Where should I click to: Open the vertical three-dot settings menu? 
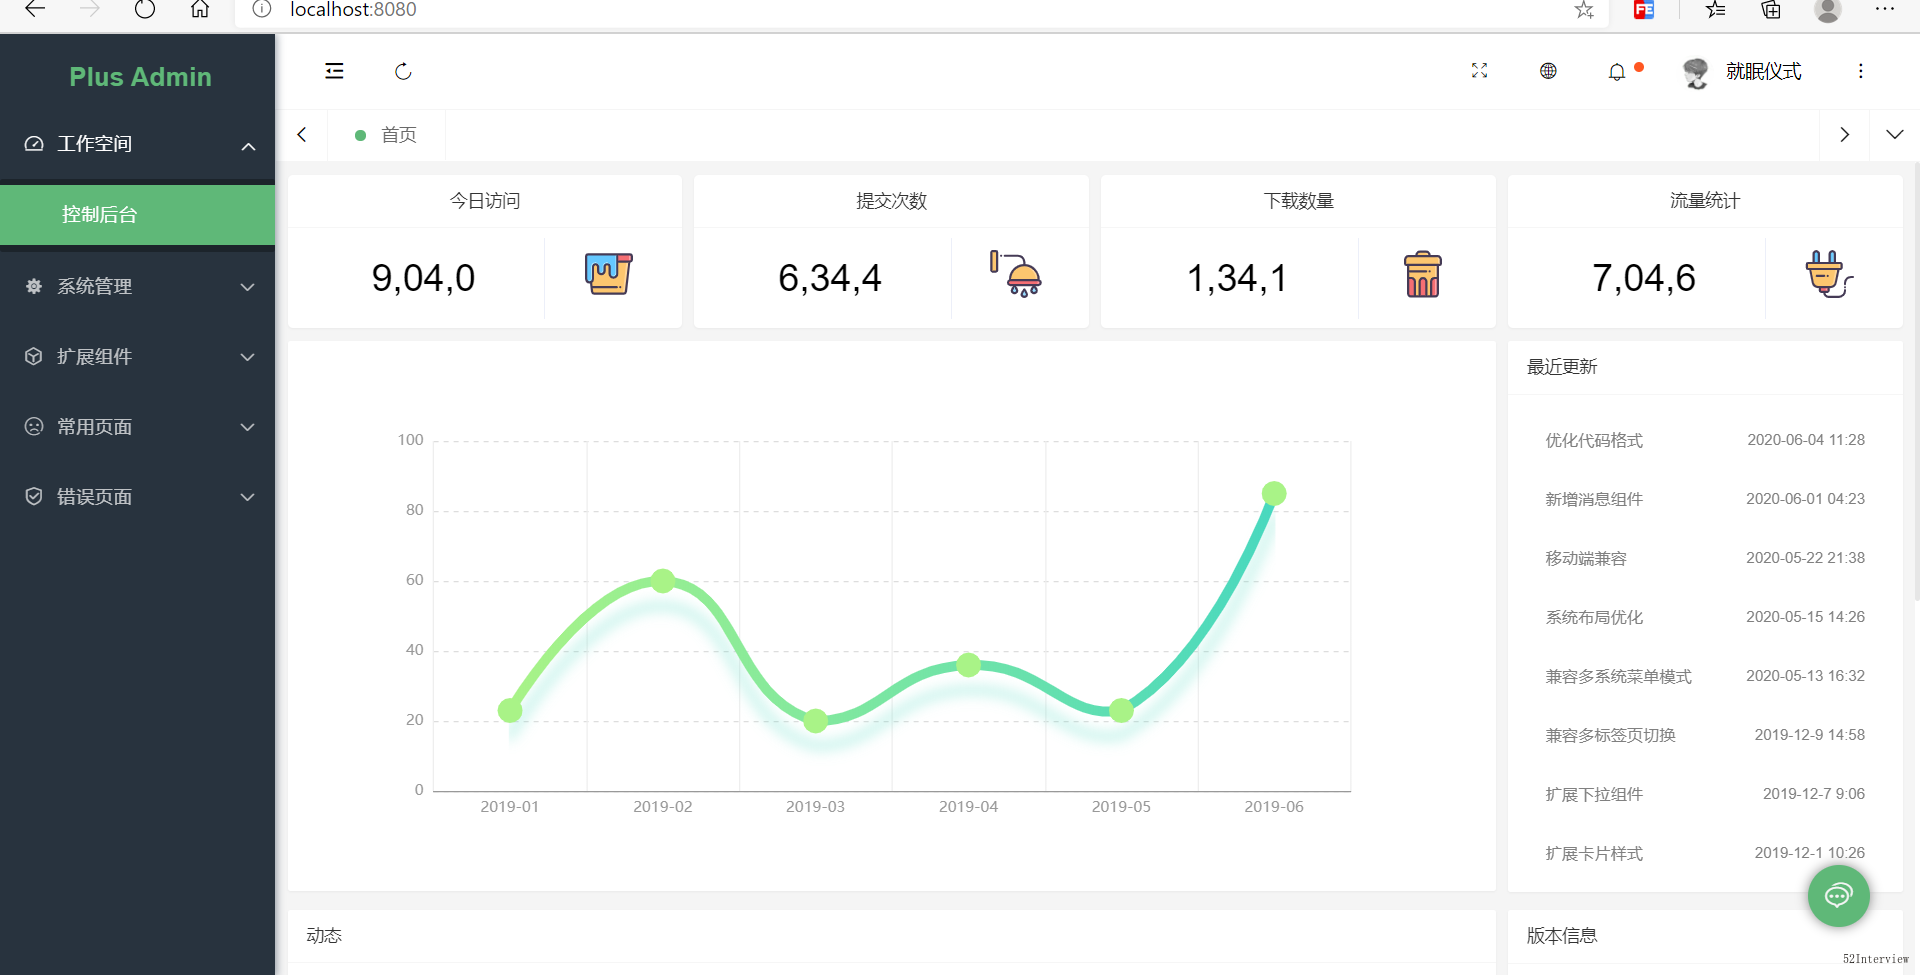pyautogui.click(x=1860, y=71)
